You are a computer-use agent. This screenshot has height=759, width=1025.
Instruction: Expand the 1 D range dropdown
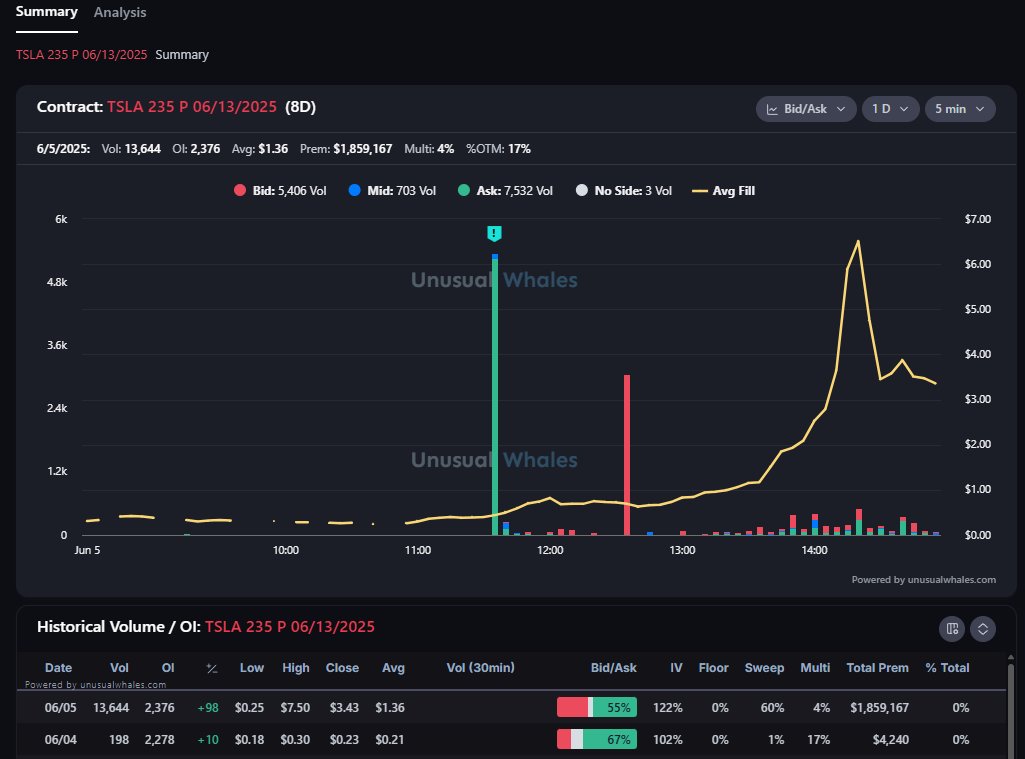click(890, 109)
